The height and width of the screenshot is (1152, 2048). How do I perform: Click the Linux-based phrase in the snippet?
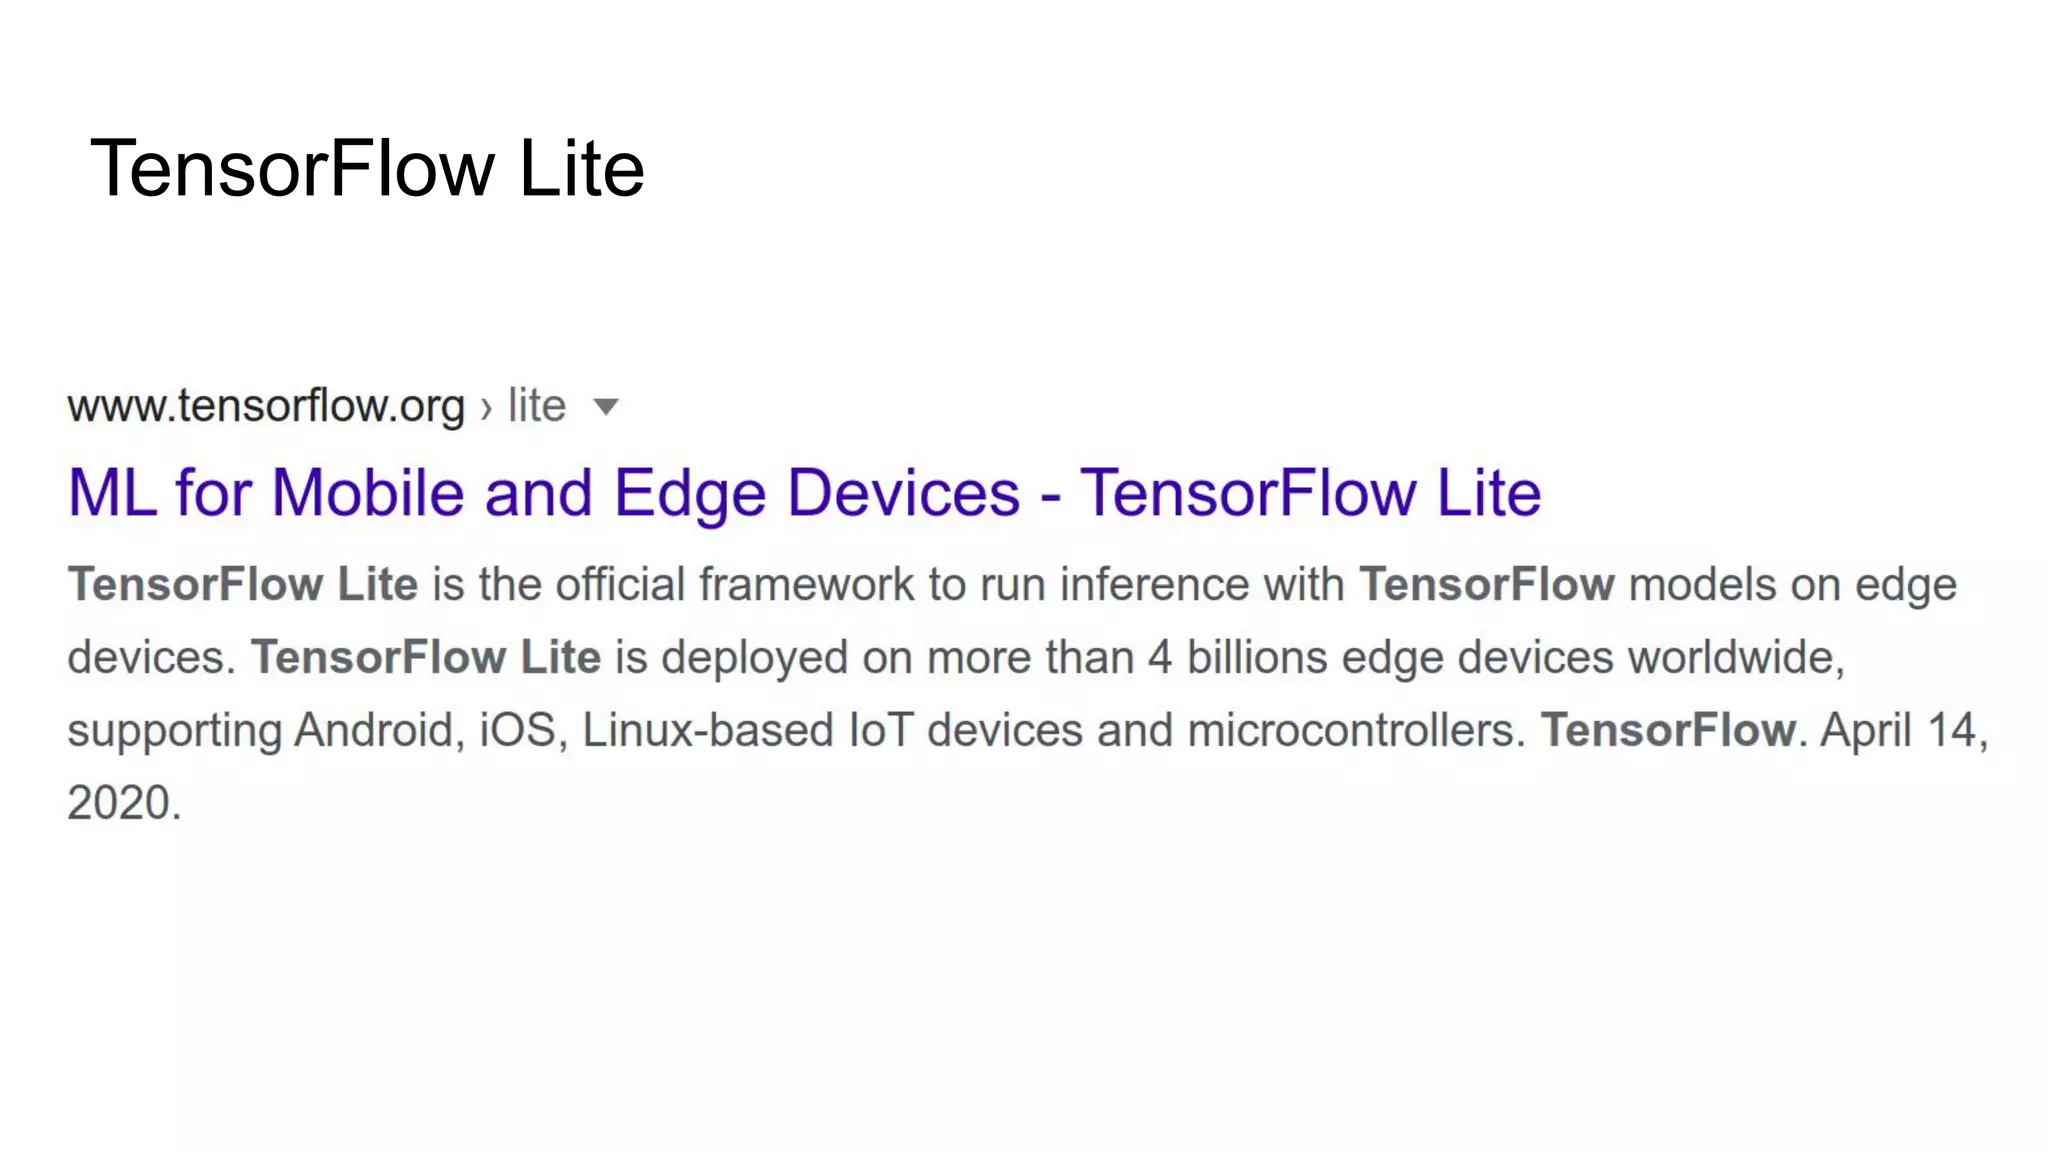[x=708, y=730]
